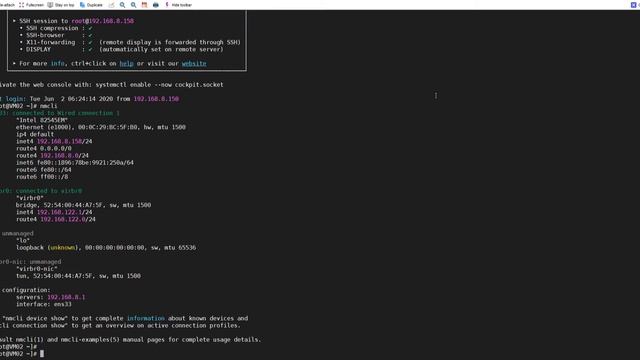Click the "lo" device name
The height and width of the screenshot is (360, 640).
tap(23, 241)
